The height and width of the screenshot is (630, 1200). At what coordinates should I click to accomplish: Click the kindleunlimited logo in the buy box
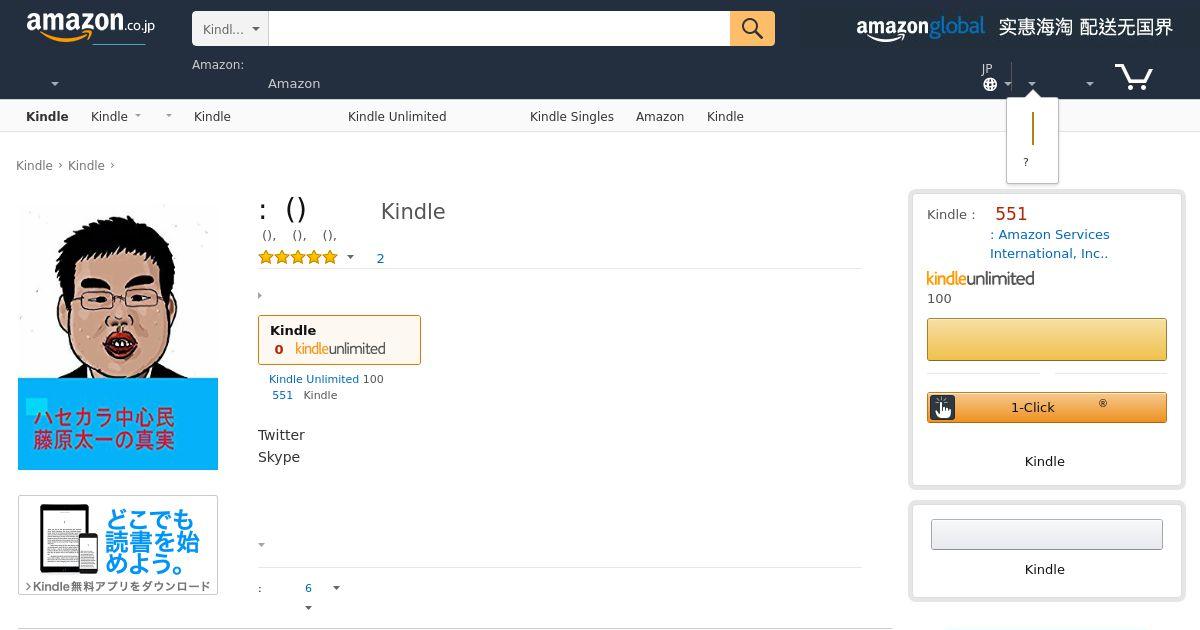pos(980,279)
